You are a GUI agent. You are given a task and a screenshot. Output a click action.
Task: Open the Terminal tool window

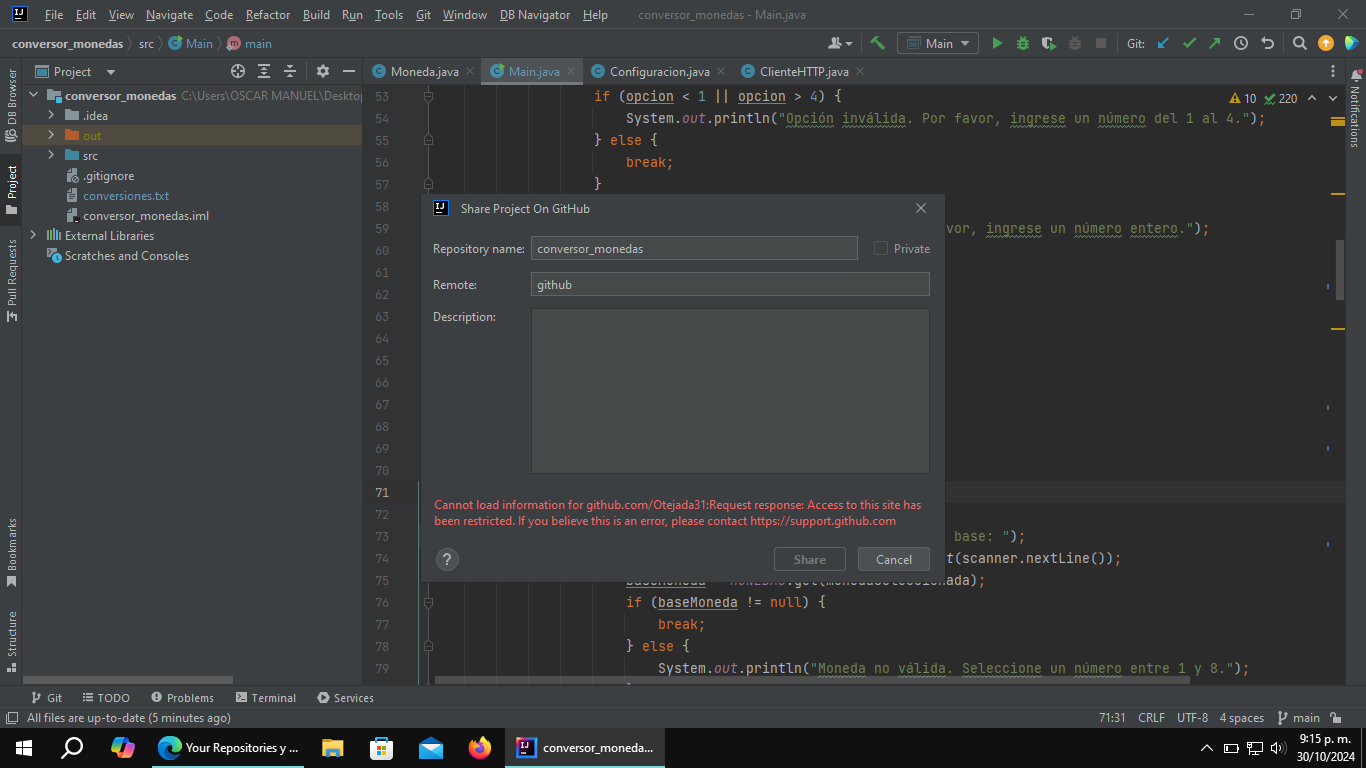266,697
